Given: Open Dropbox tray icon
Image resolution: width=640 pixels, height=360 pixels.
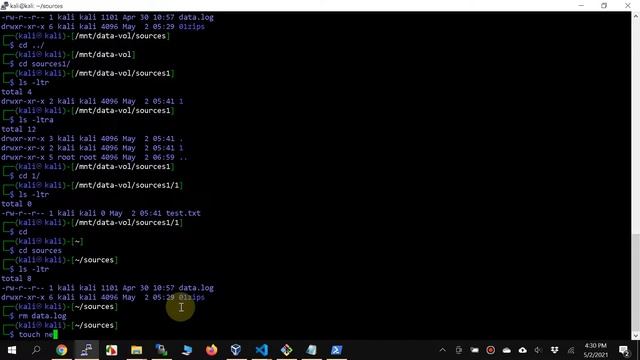Looking at the screenshot, I should 554,350.
